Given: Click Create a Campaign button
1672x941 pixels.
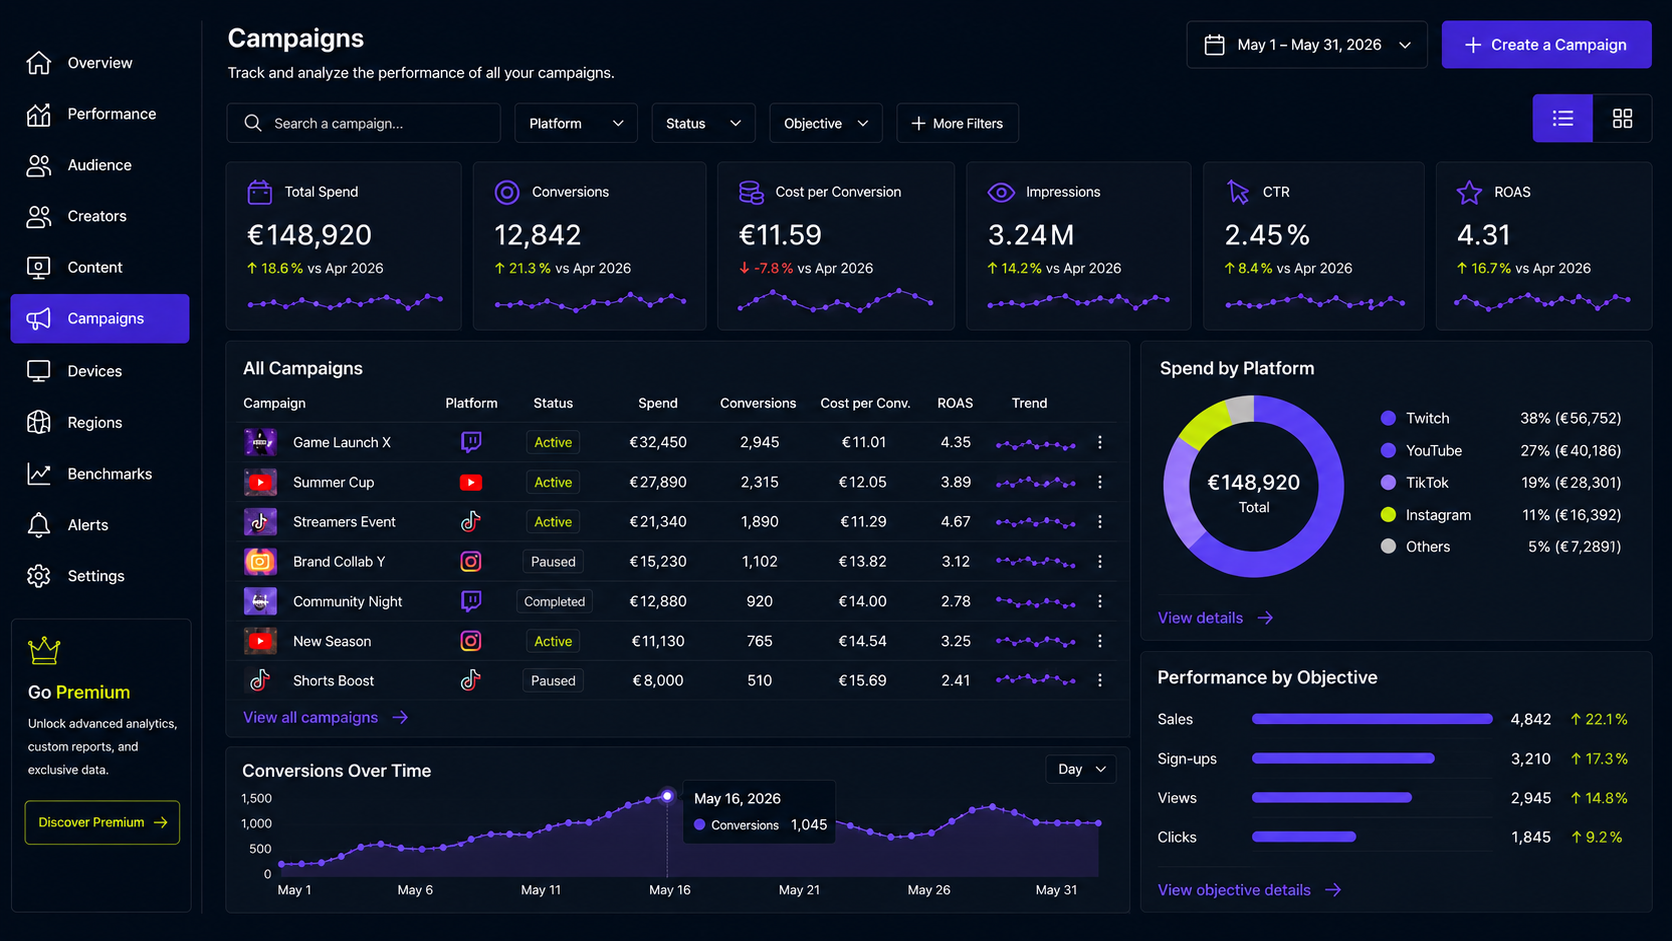Looking at the screenshot, I should 1546,45.
